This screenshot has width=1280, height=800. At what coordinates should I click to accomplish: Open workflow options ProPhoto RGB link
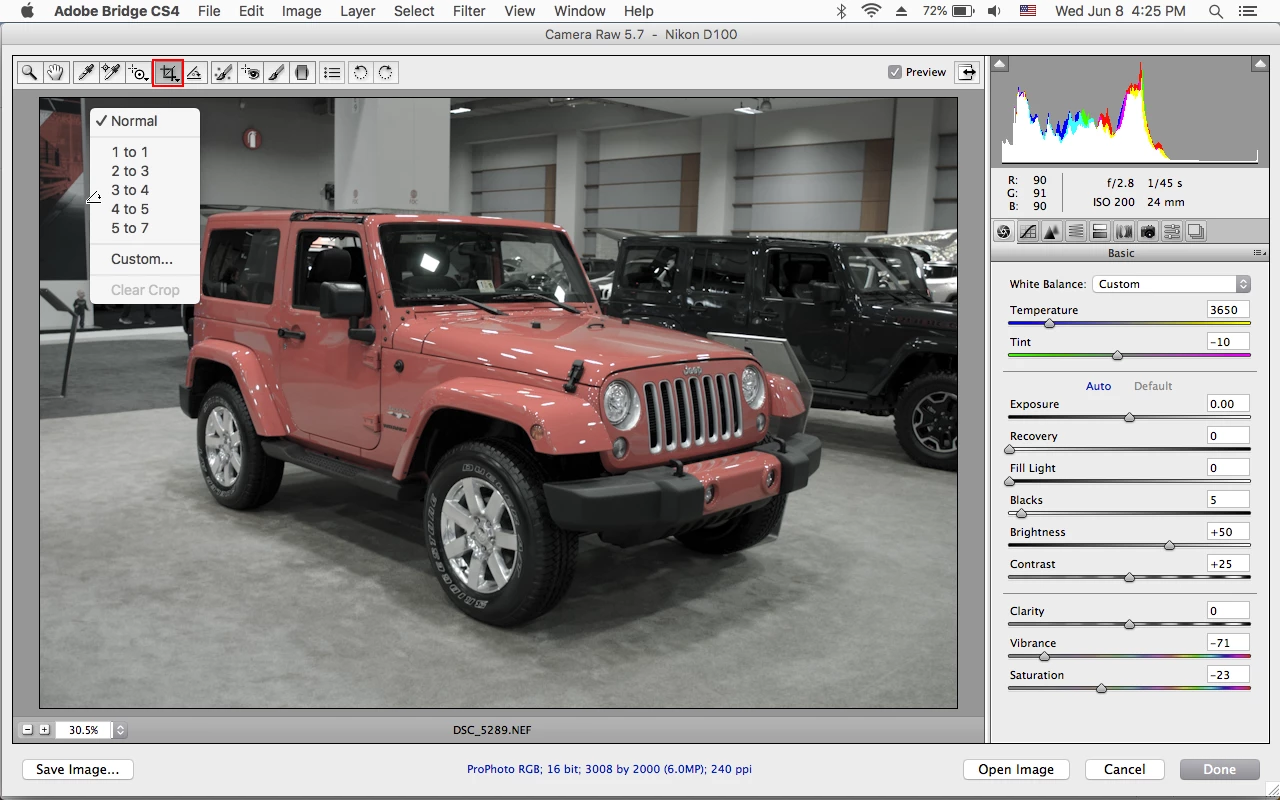(x=609, y=769)
